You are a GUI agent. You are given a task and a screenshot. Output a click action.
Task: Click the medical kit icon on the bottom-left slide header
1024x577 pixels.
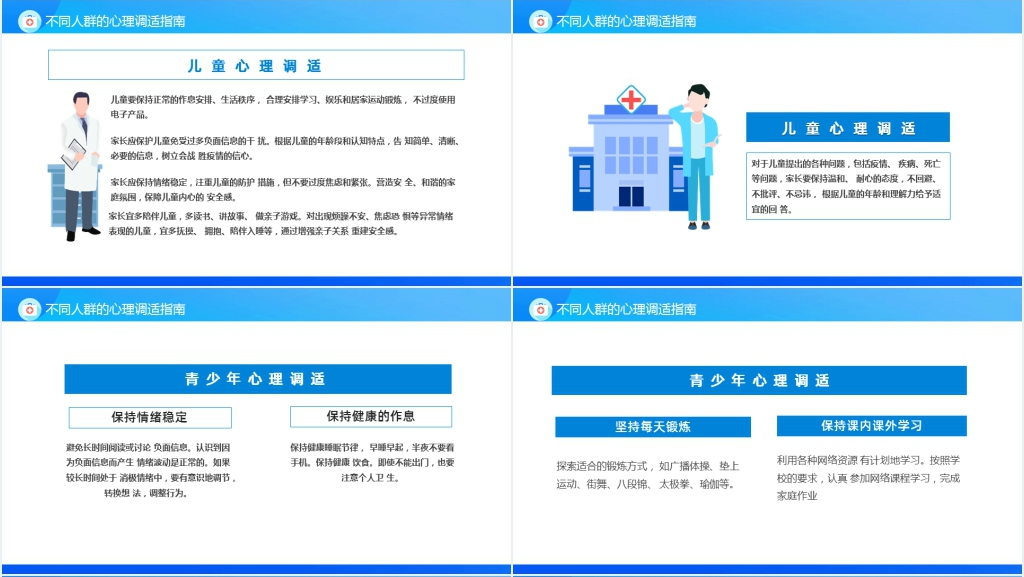pos(29,308)
